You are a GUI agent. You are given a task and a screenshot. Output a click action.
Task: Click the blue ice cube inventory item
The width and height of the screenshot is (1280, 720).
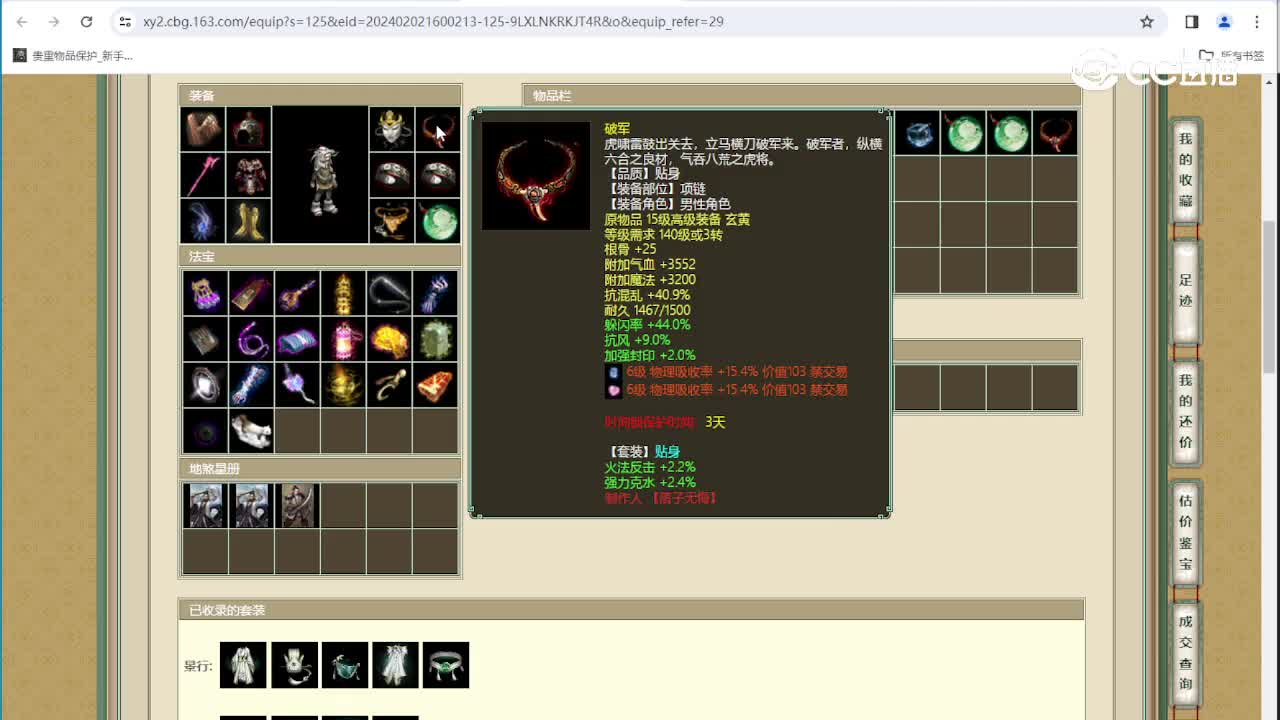coord(916,133)
